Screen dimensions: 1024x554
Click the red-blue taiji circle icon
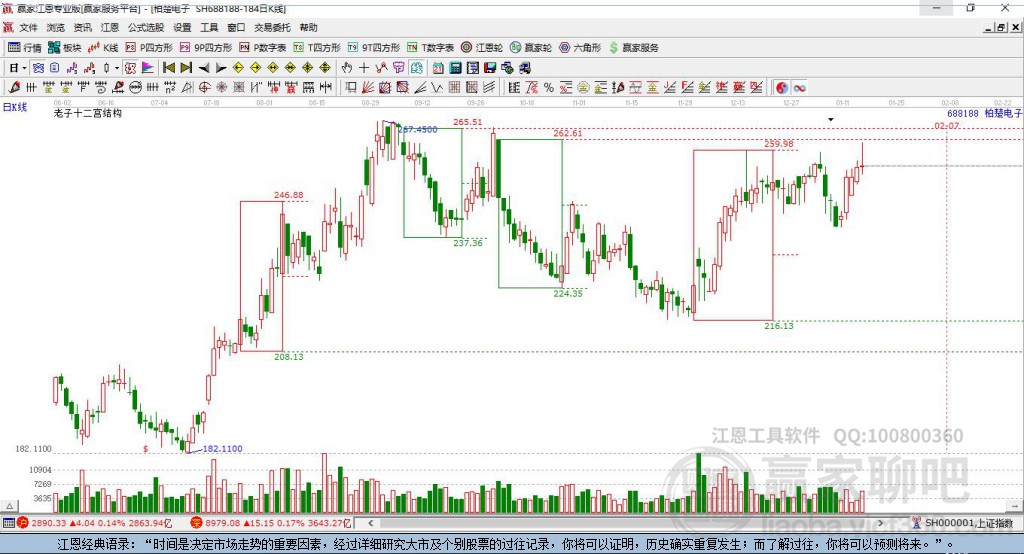coord(782,88)
